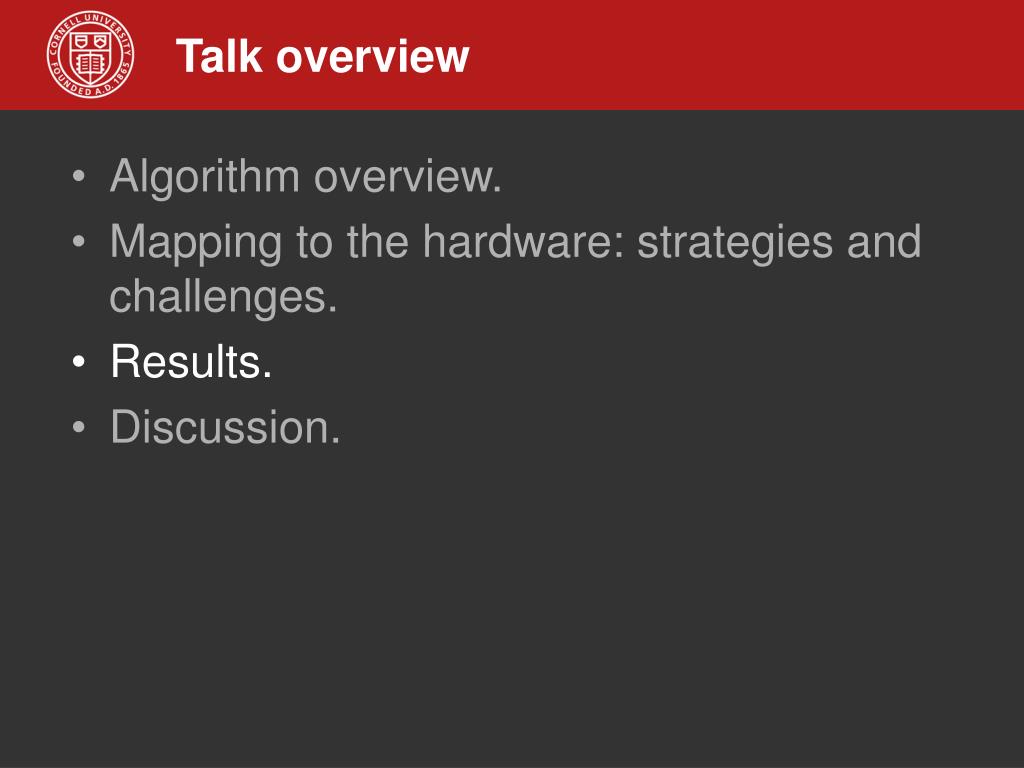The image size is (1024, 768).
Task: Select the highlighted 'Results.' bullet item
Action: click(191, 361)
